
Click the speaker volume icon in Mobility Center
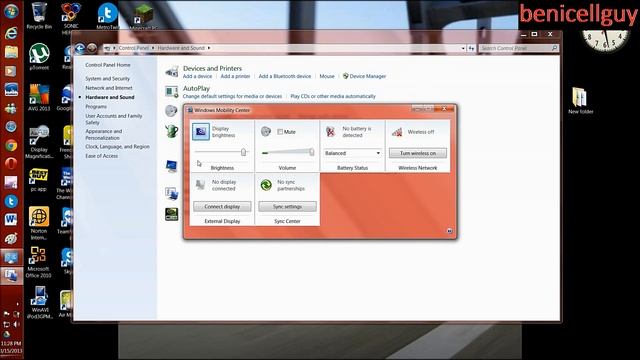click(266, 131)
